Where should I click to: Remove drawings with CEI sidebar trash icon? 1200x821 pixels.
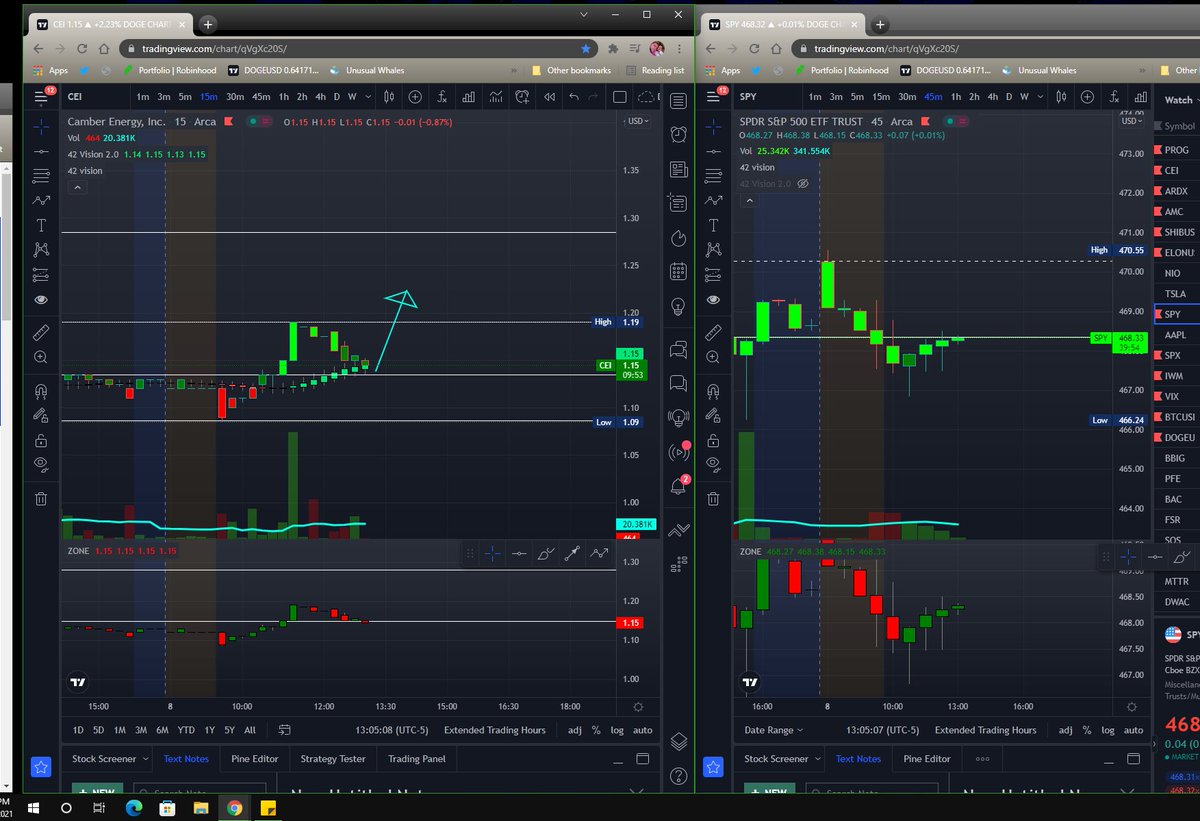(41, 498)
